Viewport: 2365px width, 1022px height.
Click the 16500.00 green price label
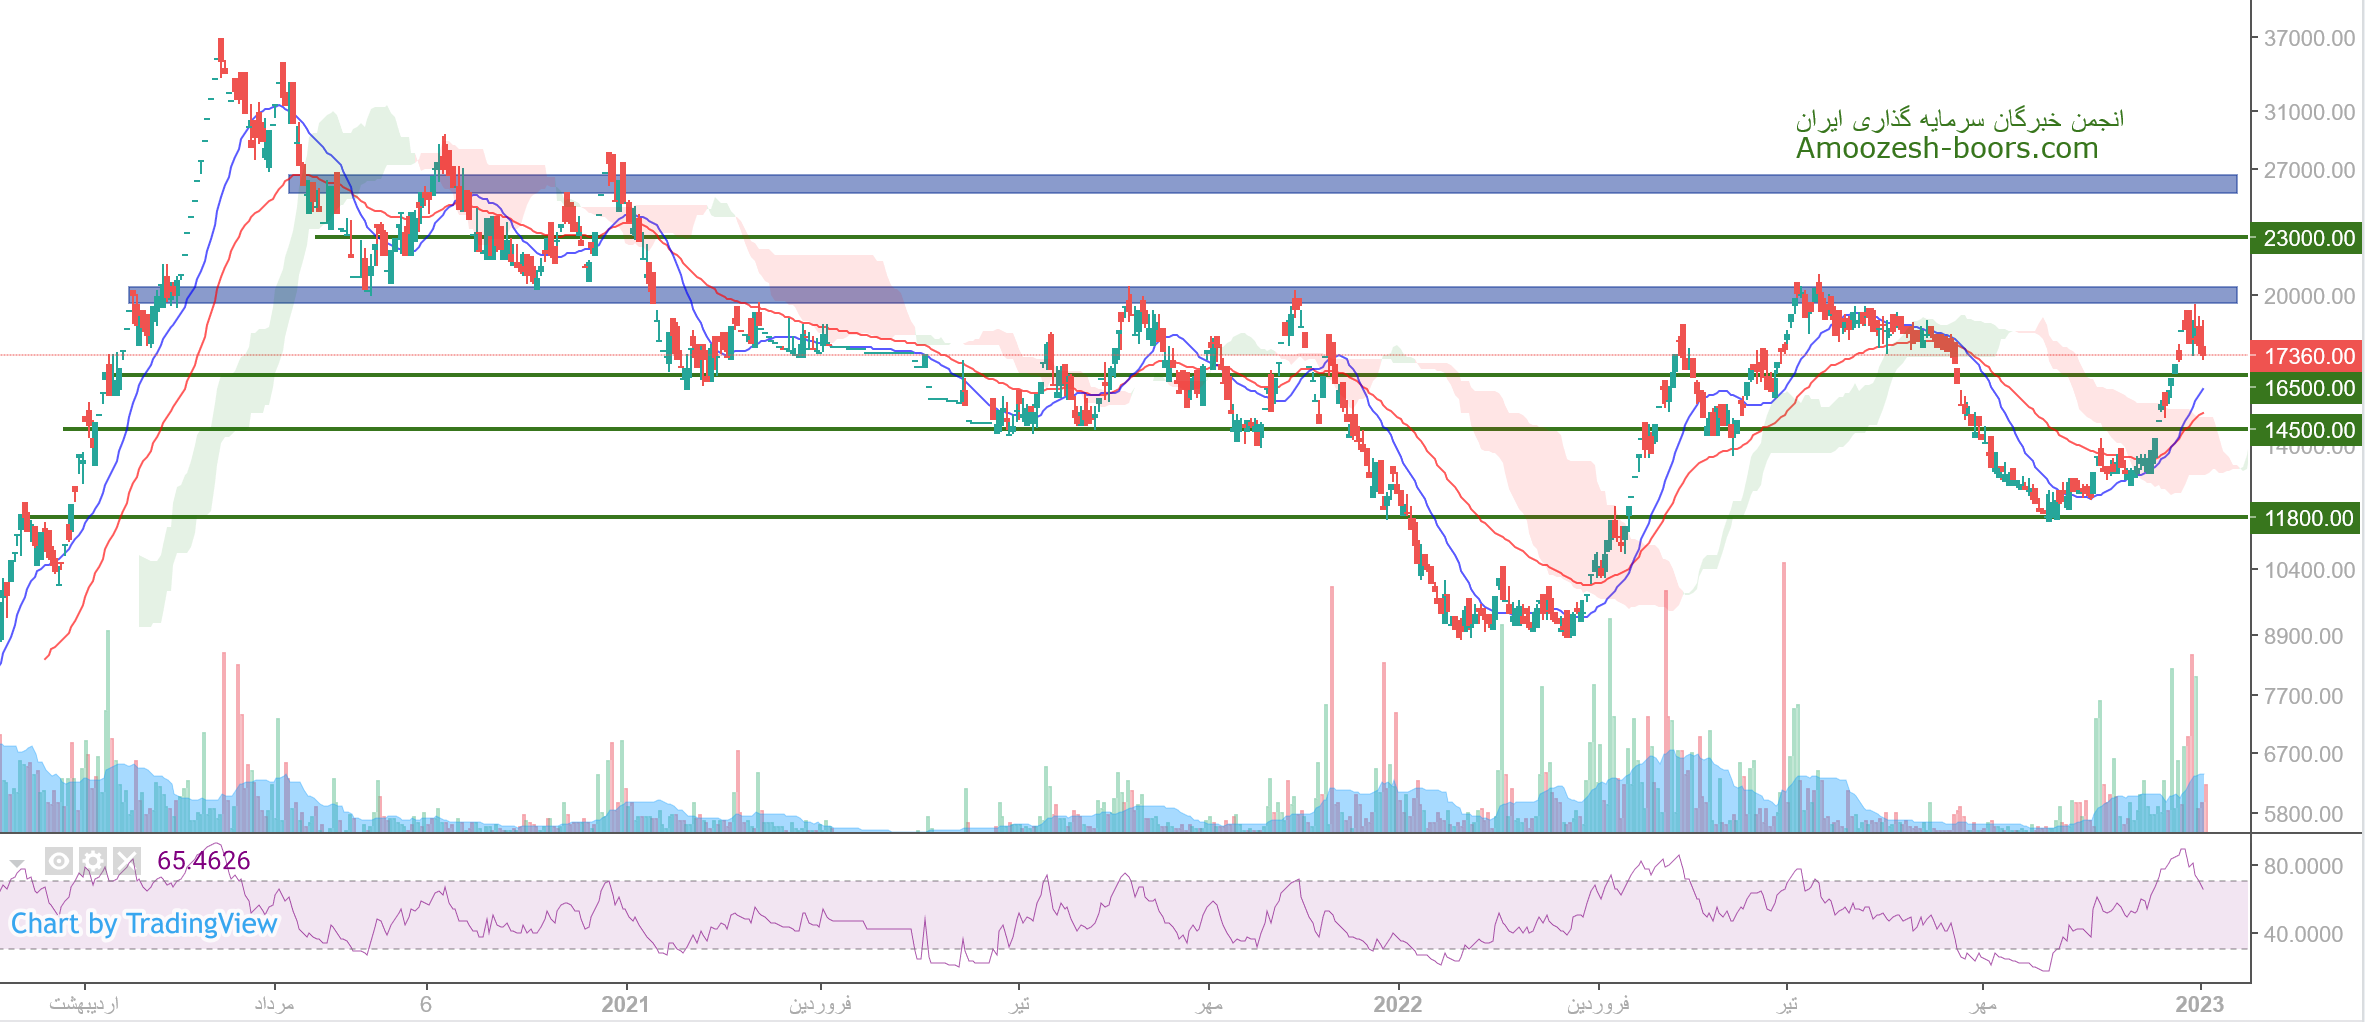[x=2308, y=388]
